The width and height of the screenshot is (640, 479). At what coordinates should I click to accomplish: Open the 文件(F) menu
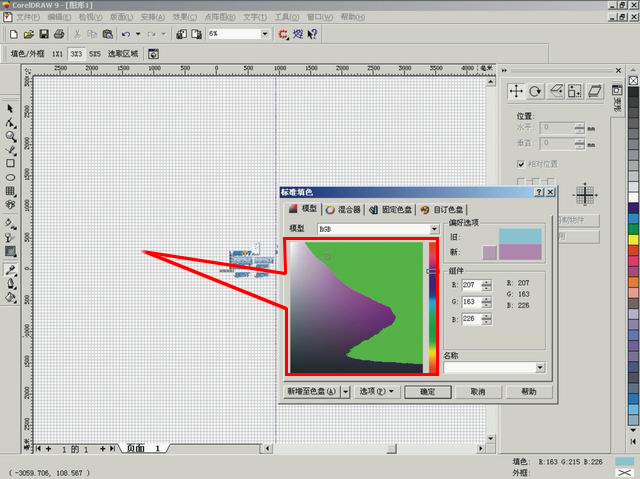coord(28,17)
